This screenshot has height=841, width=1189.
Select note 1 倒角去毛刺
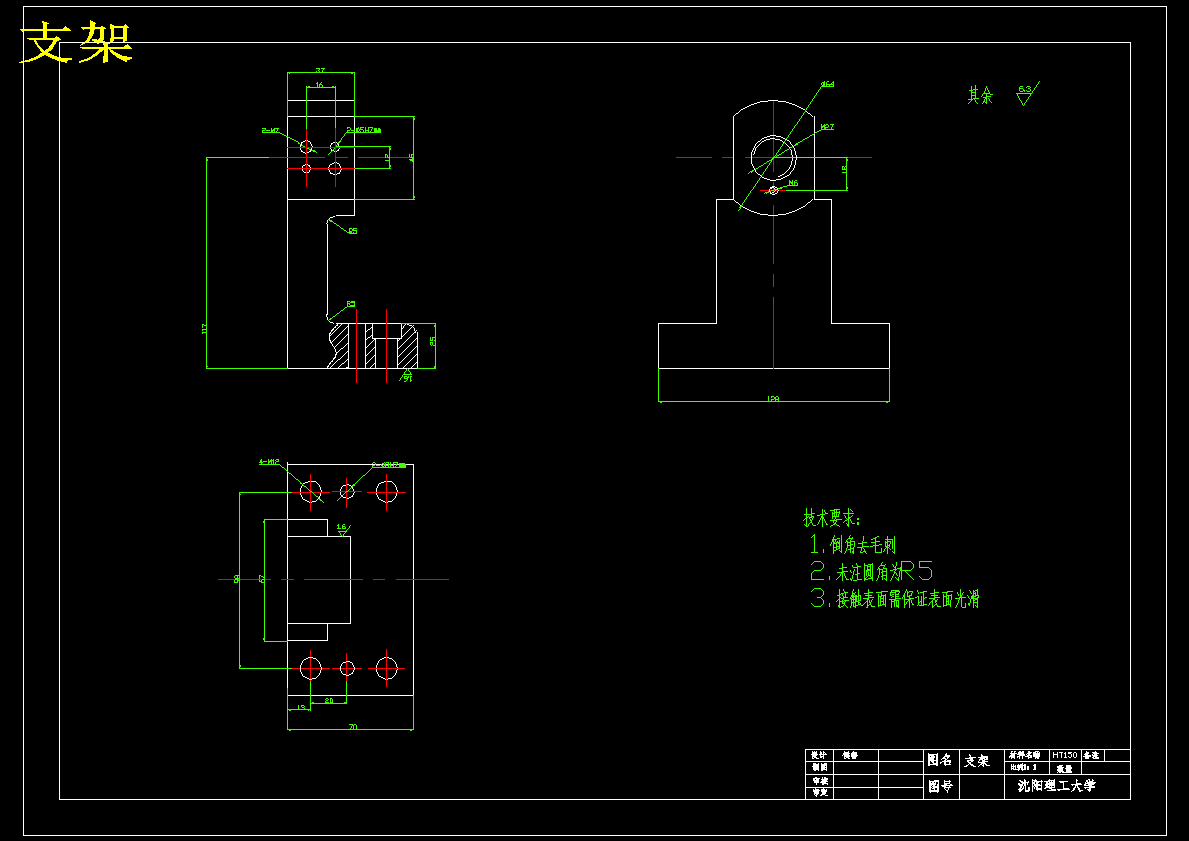point(853,544)
